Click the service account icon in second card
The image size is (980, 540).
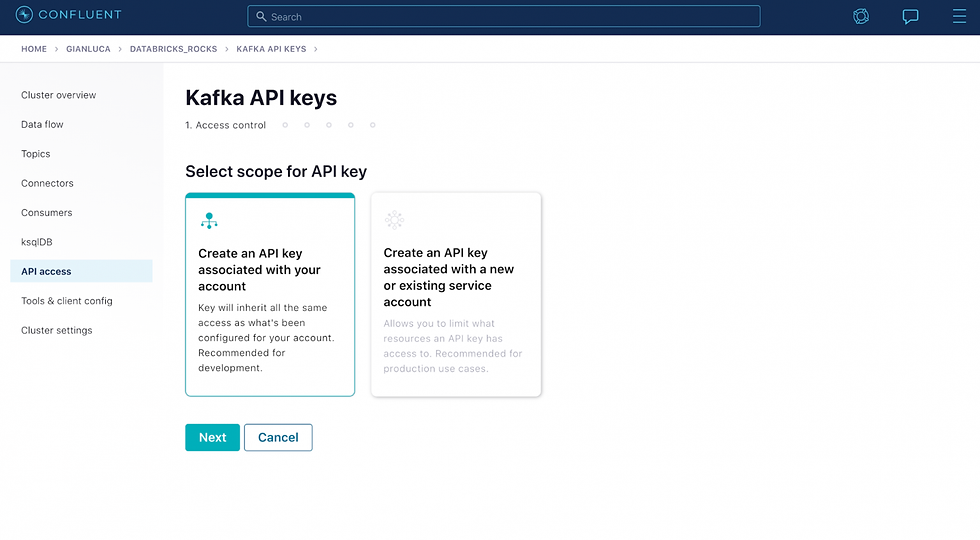pyautogui.click(x=394, y=220)
